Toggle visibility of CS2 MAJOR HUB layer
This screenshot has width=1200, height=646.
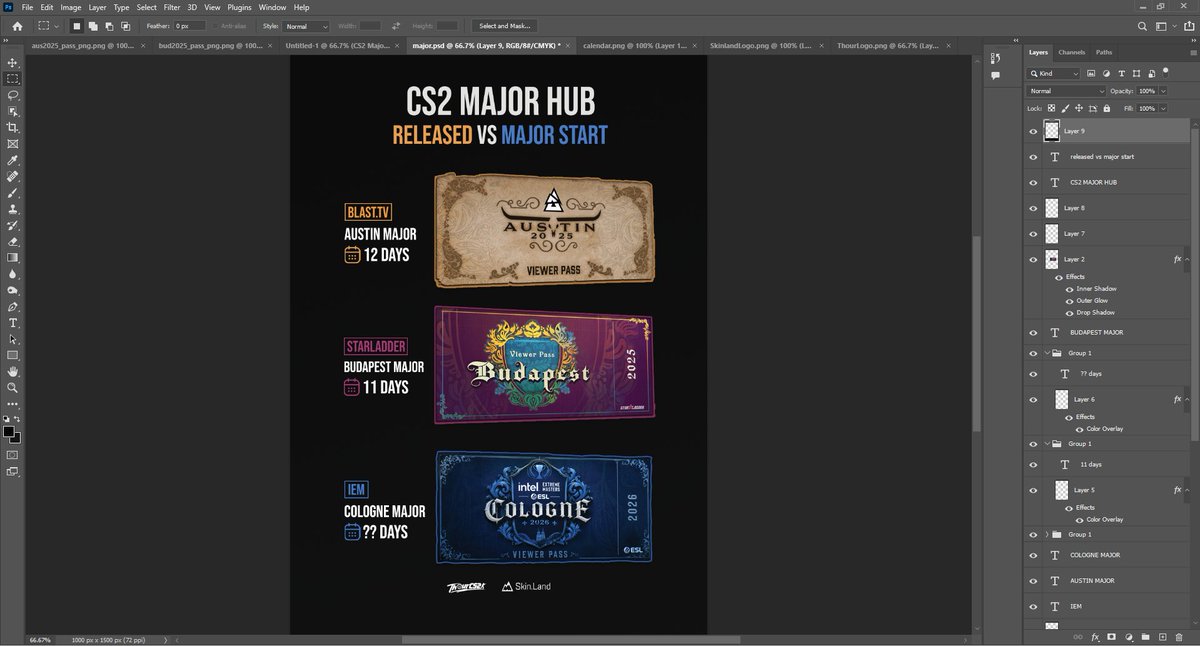coord(1033,183)
